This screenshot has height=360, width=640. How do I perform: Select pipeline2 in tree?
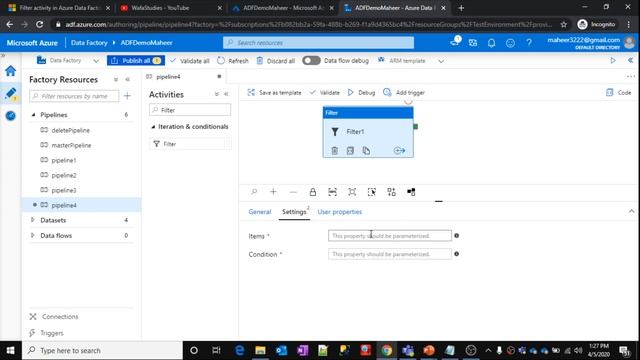[64, 175]
